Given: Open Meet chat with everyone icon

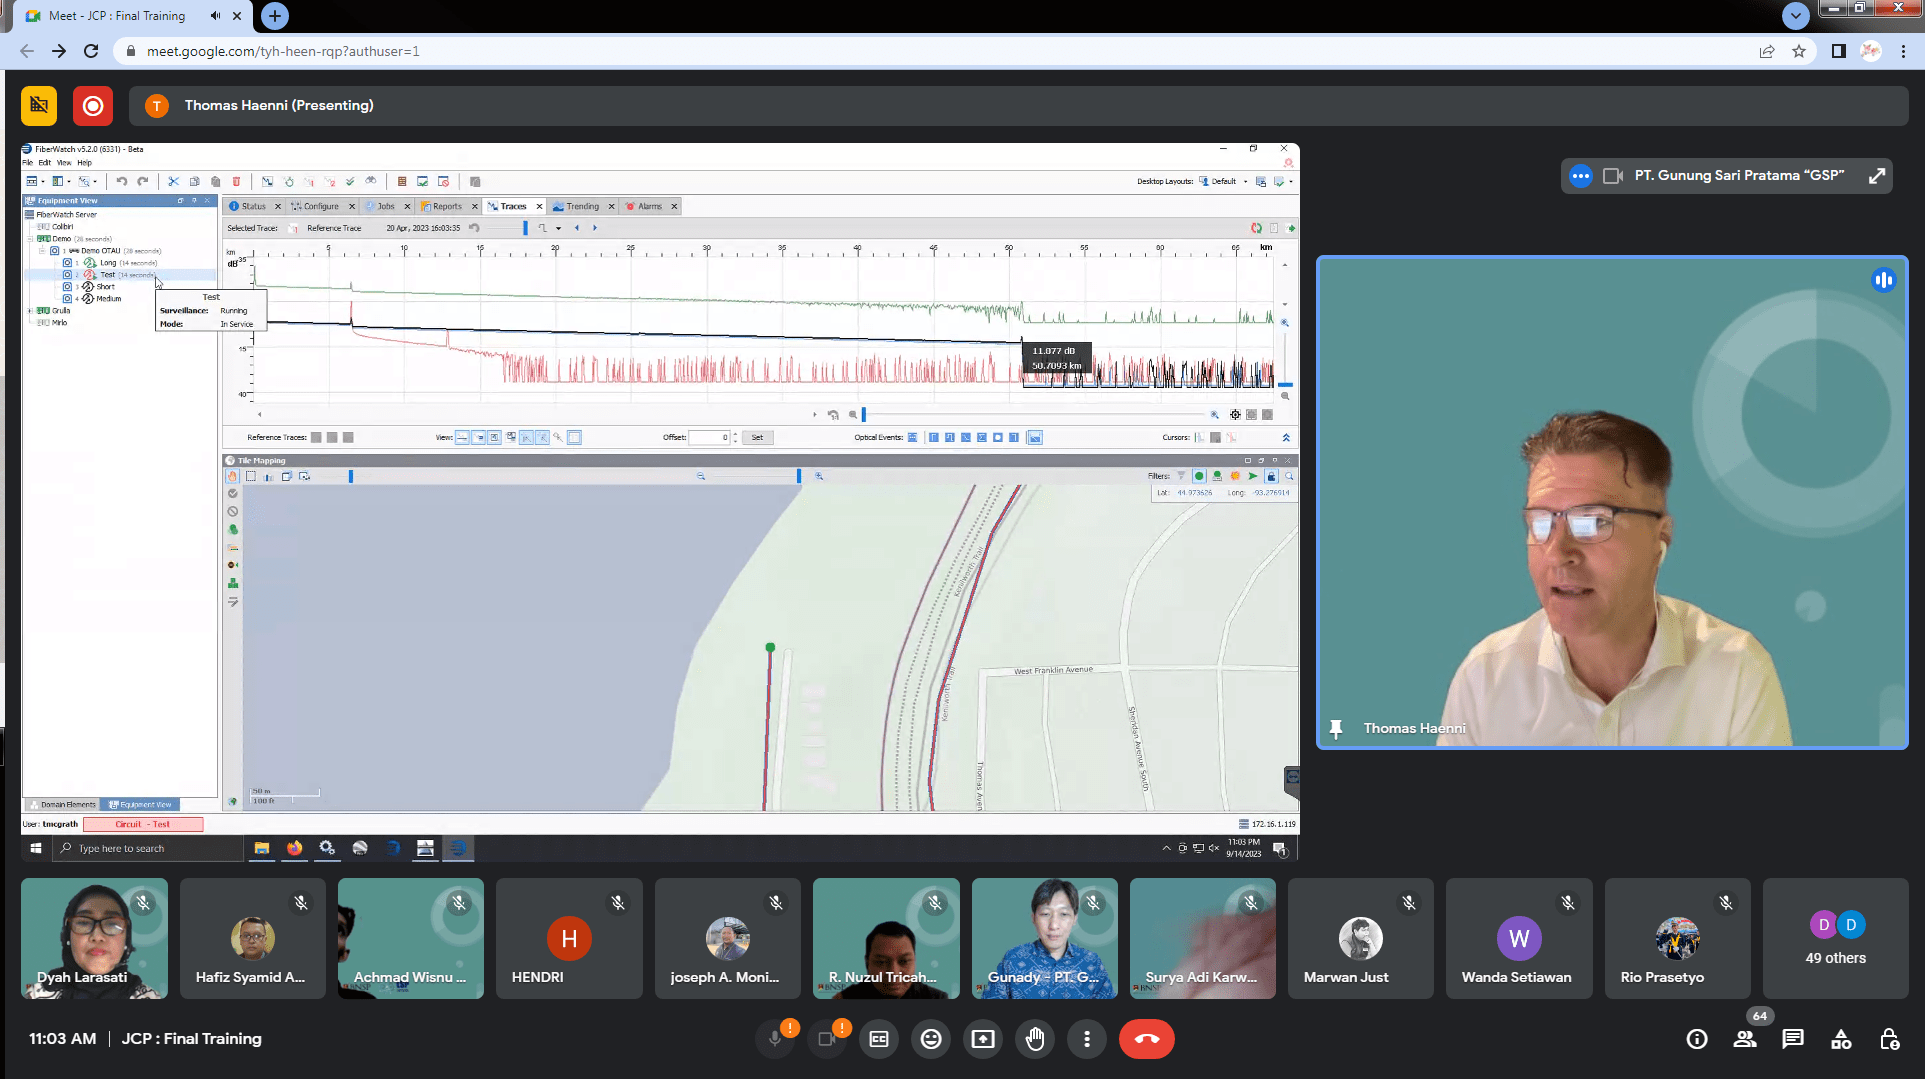Looking at the screenshot, I should (x=1793, y=1039).
